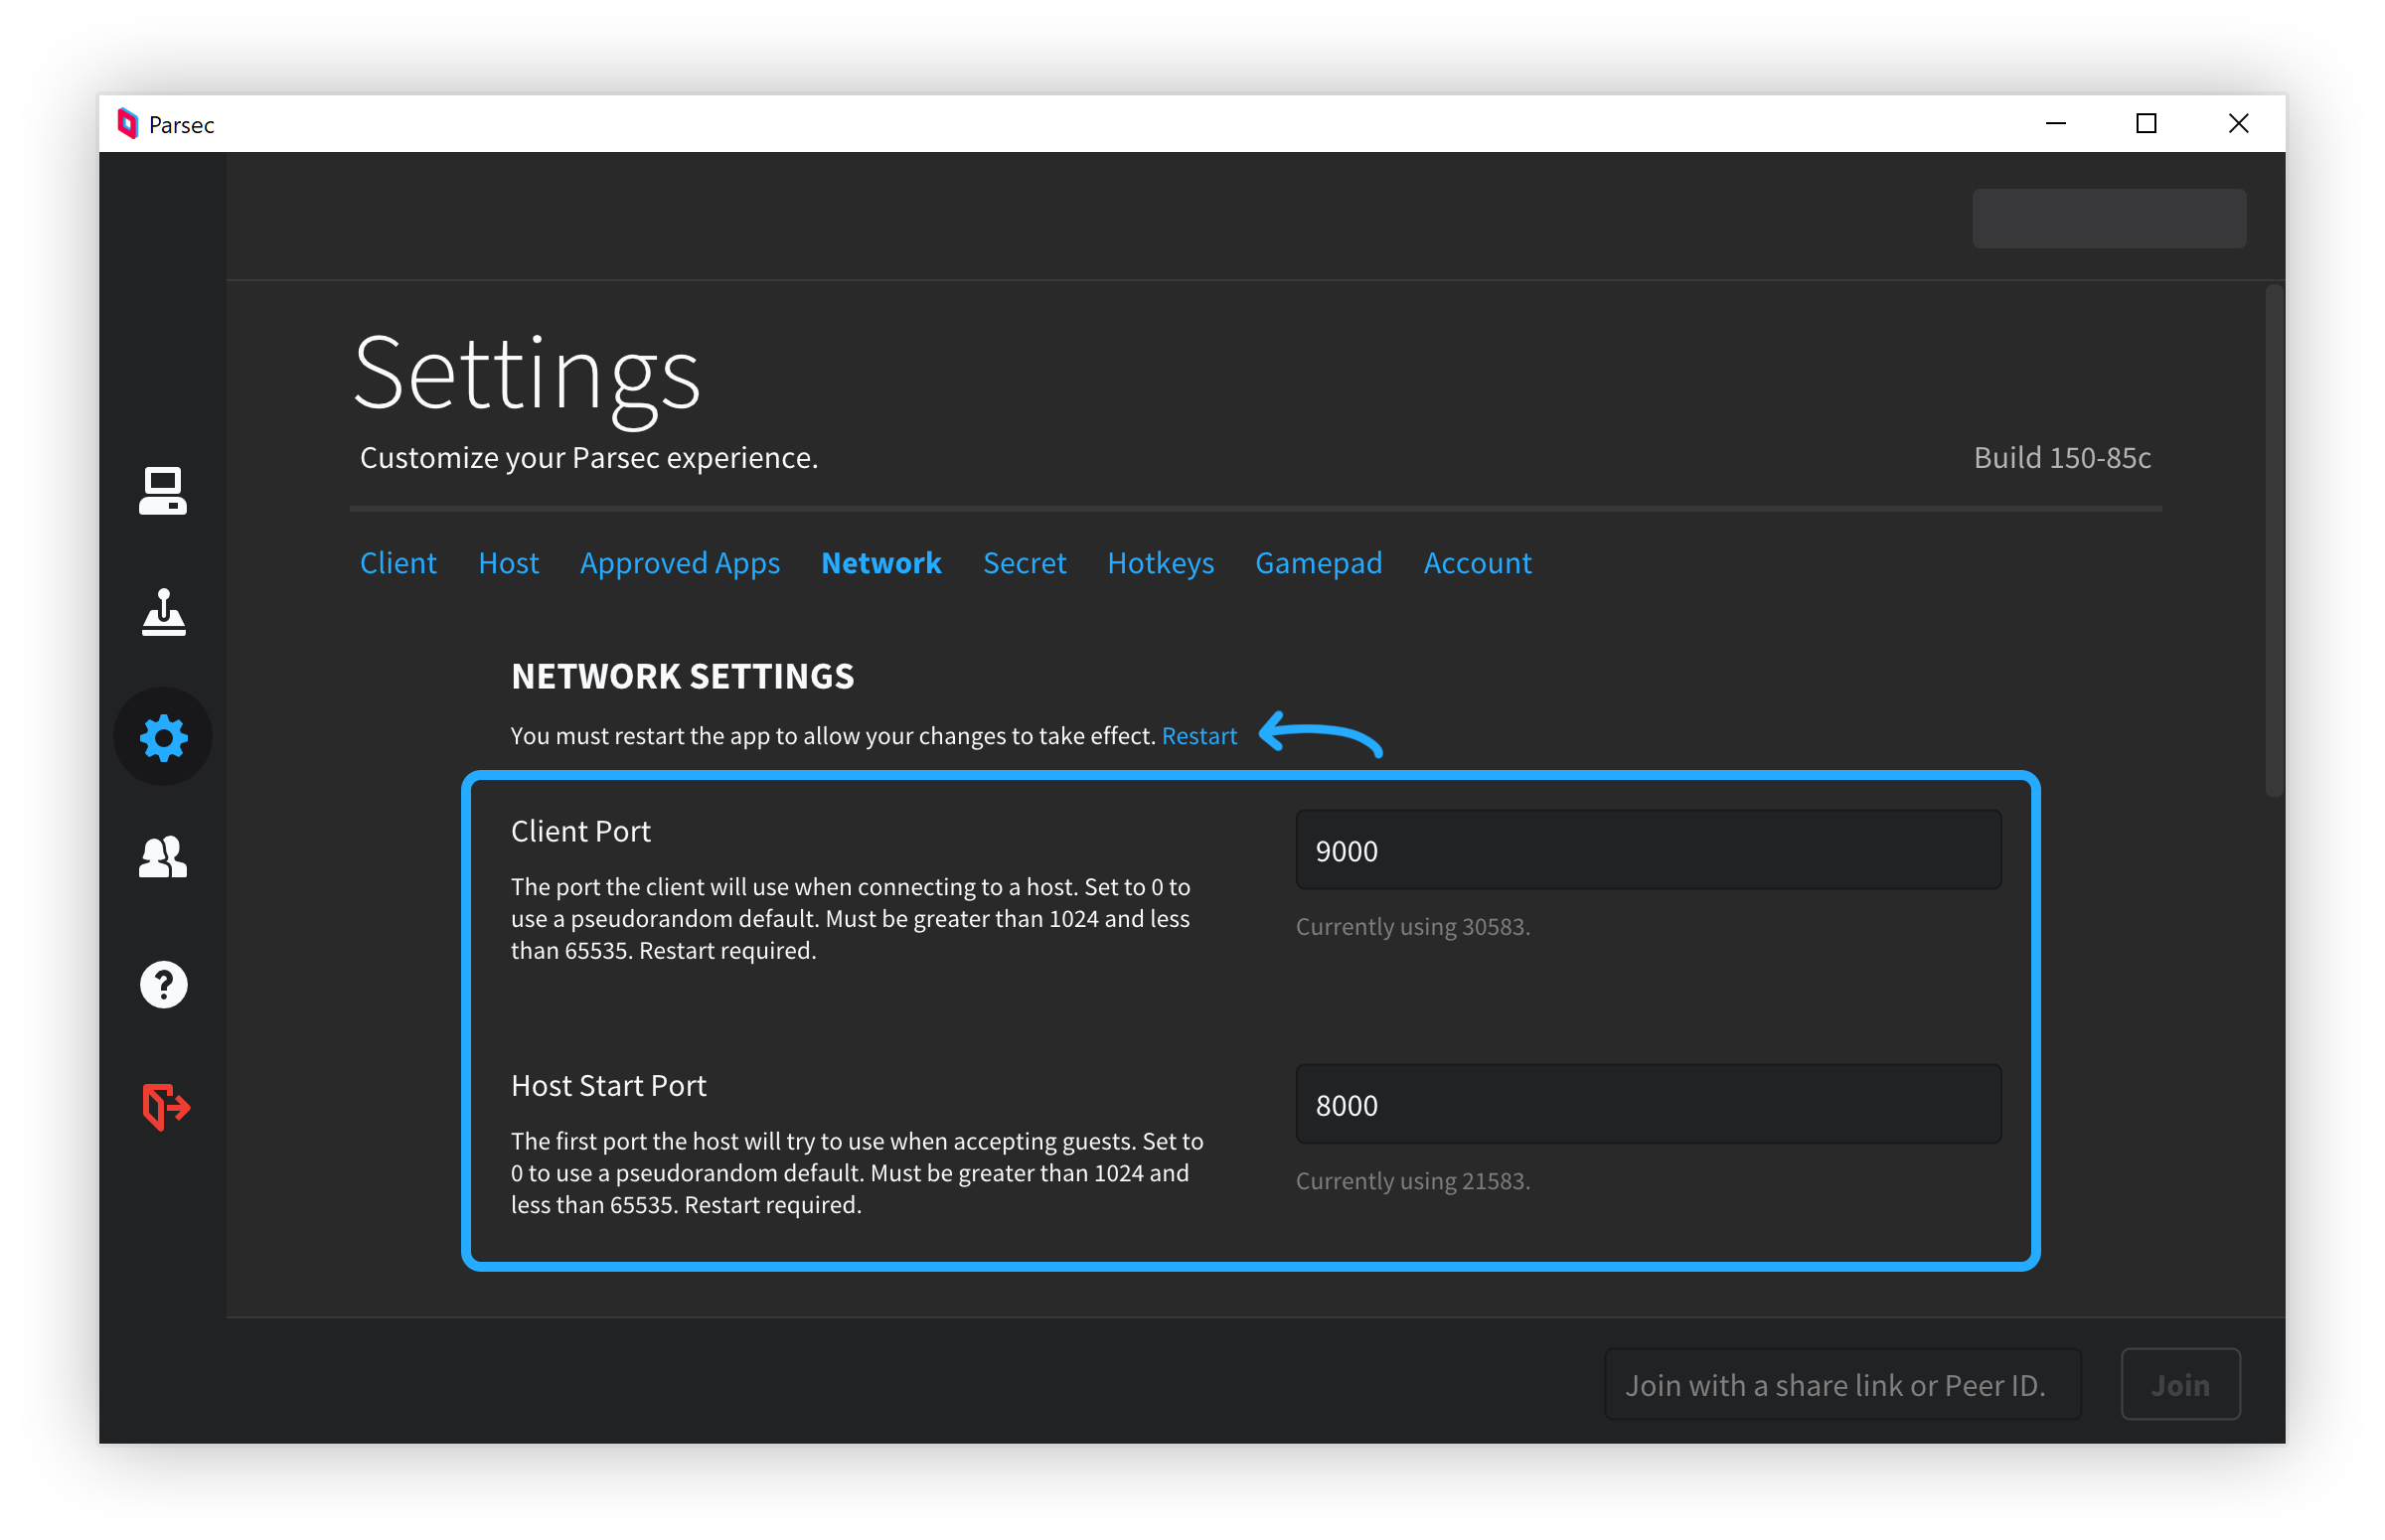Click 'Currently using 21583.' text

click(x=1412, y=1181)
